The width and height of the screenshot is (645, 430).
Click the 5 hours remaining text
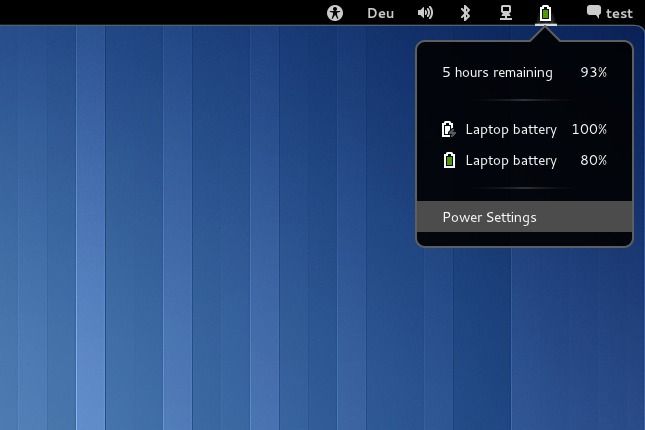pyautogui.click(x=497, y=72)
